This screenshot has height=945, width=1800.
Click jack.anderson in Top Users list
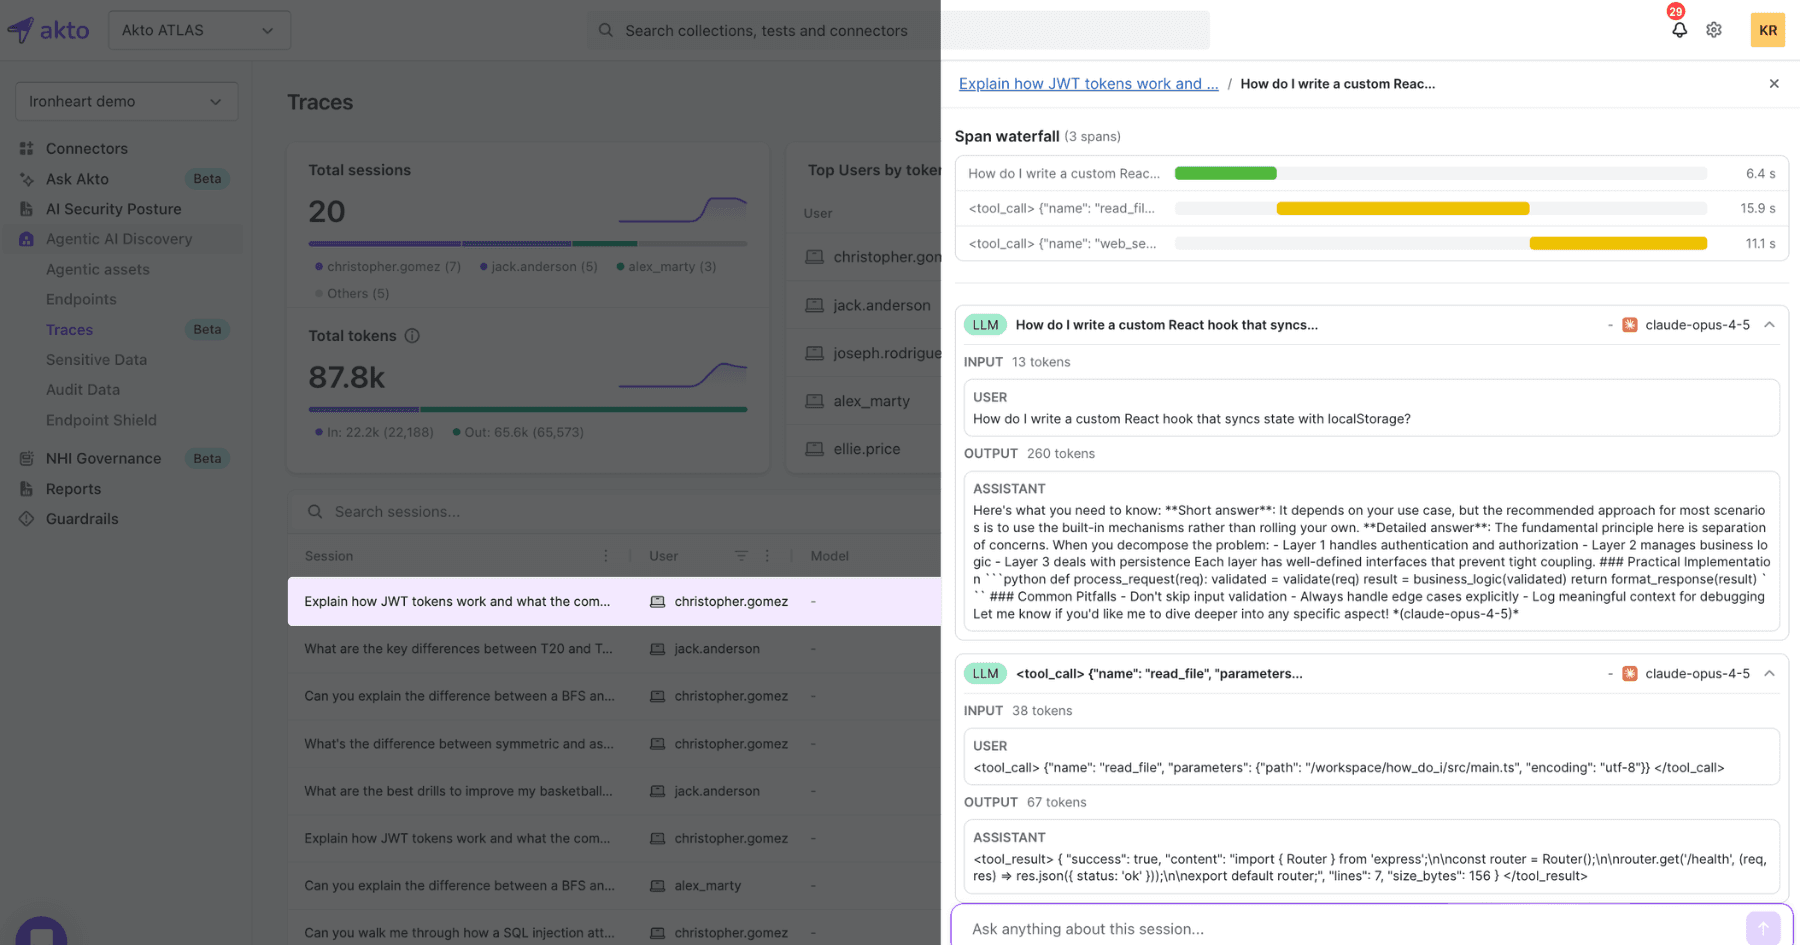coord(881,305)
